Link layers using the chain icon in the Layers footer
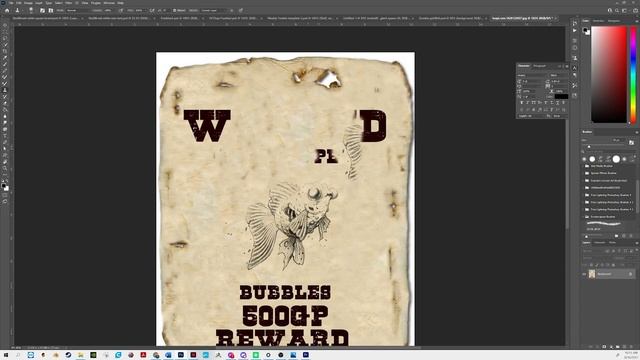 (x=591, y=347)
